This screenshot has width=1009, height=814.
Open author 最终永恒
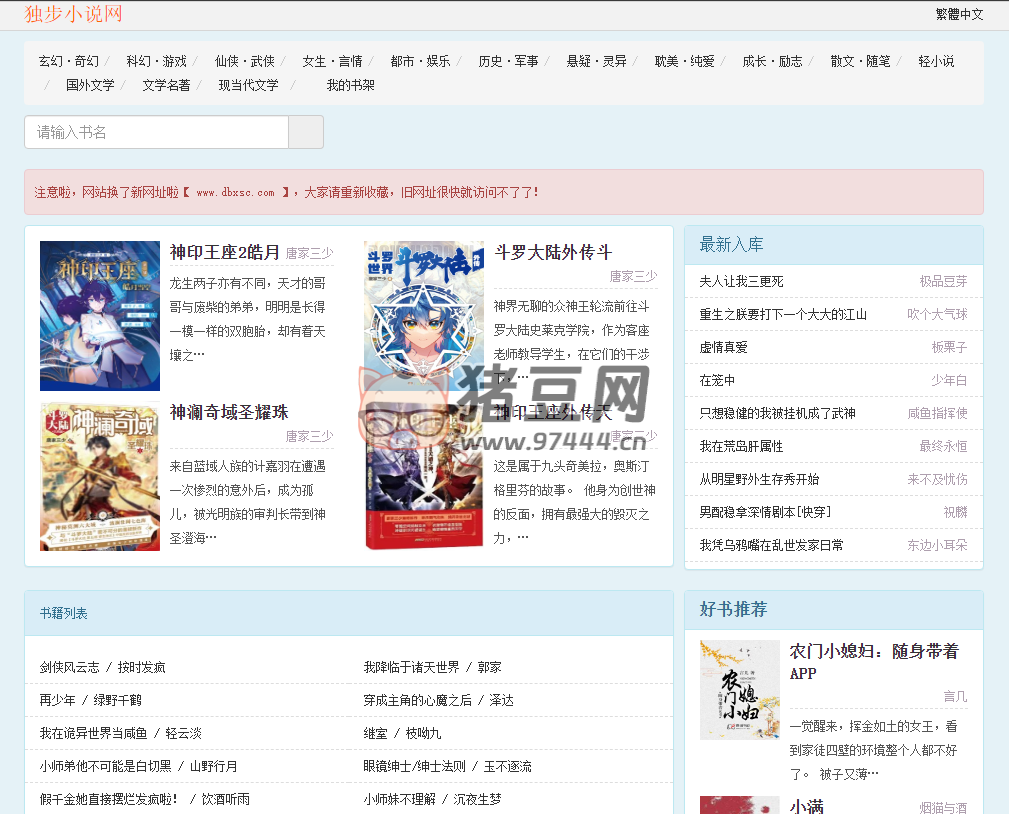coord(943,446)
